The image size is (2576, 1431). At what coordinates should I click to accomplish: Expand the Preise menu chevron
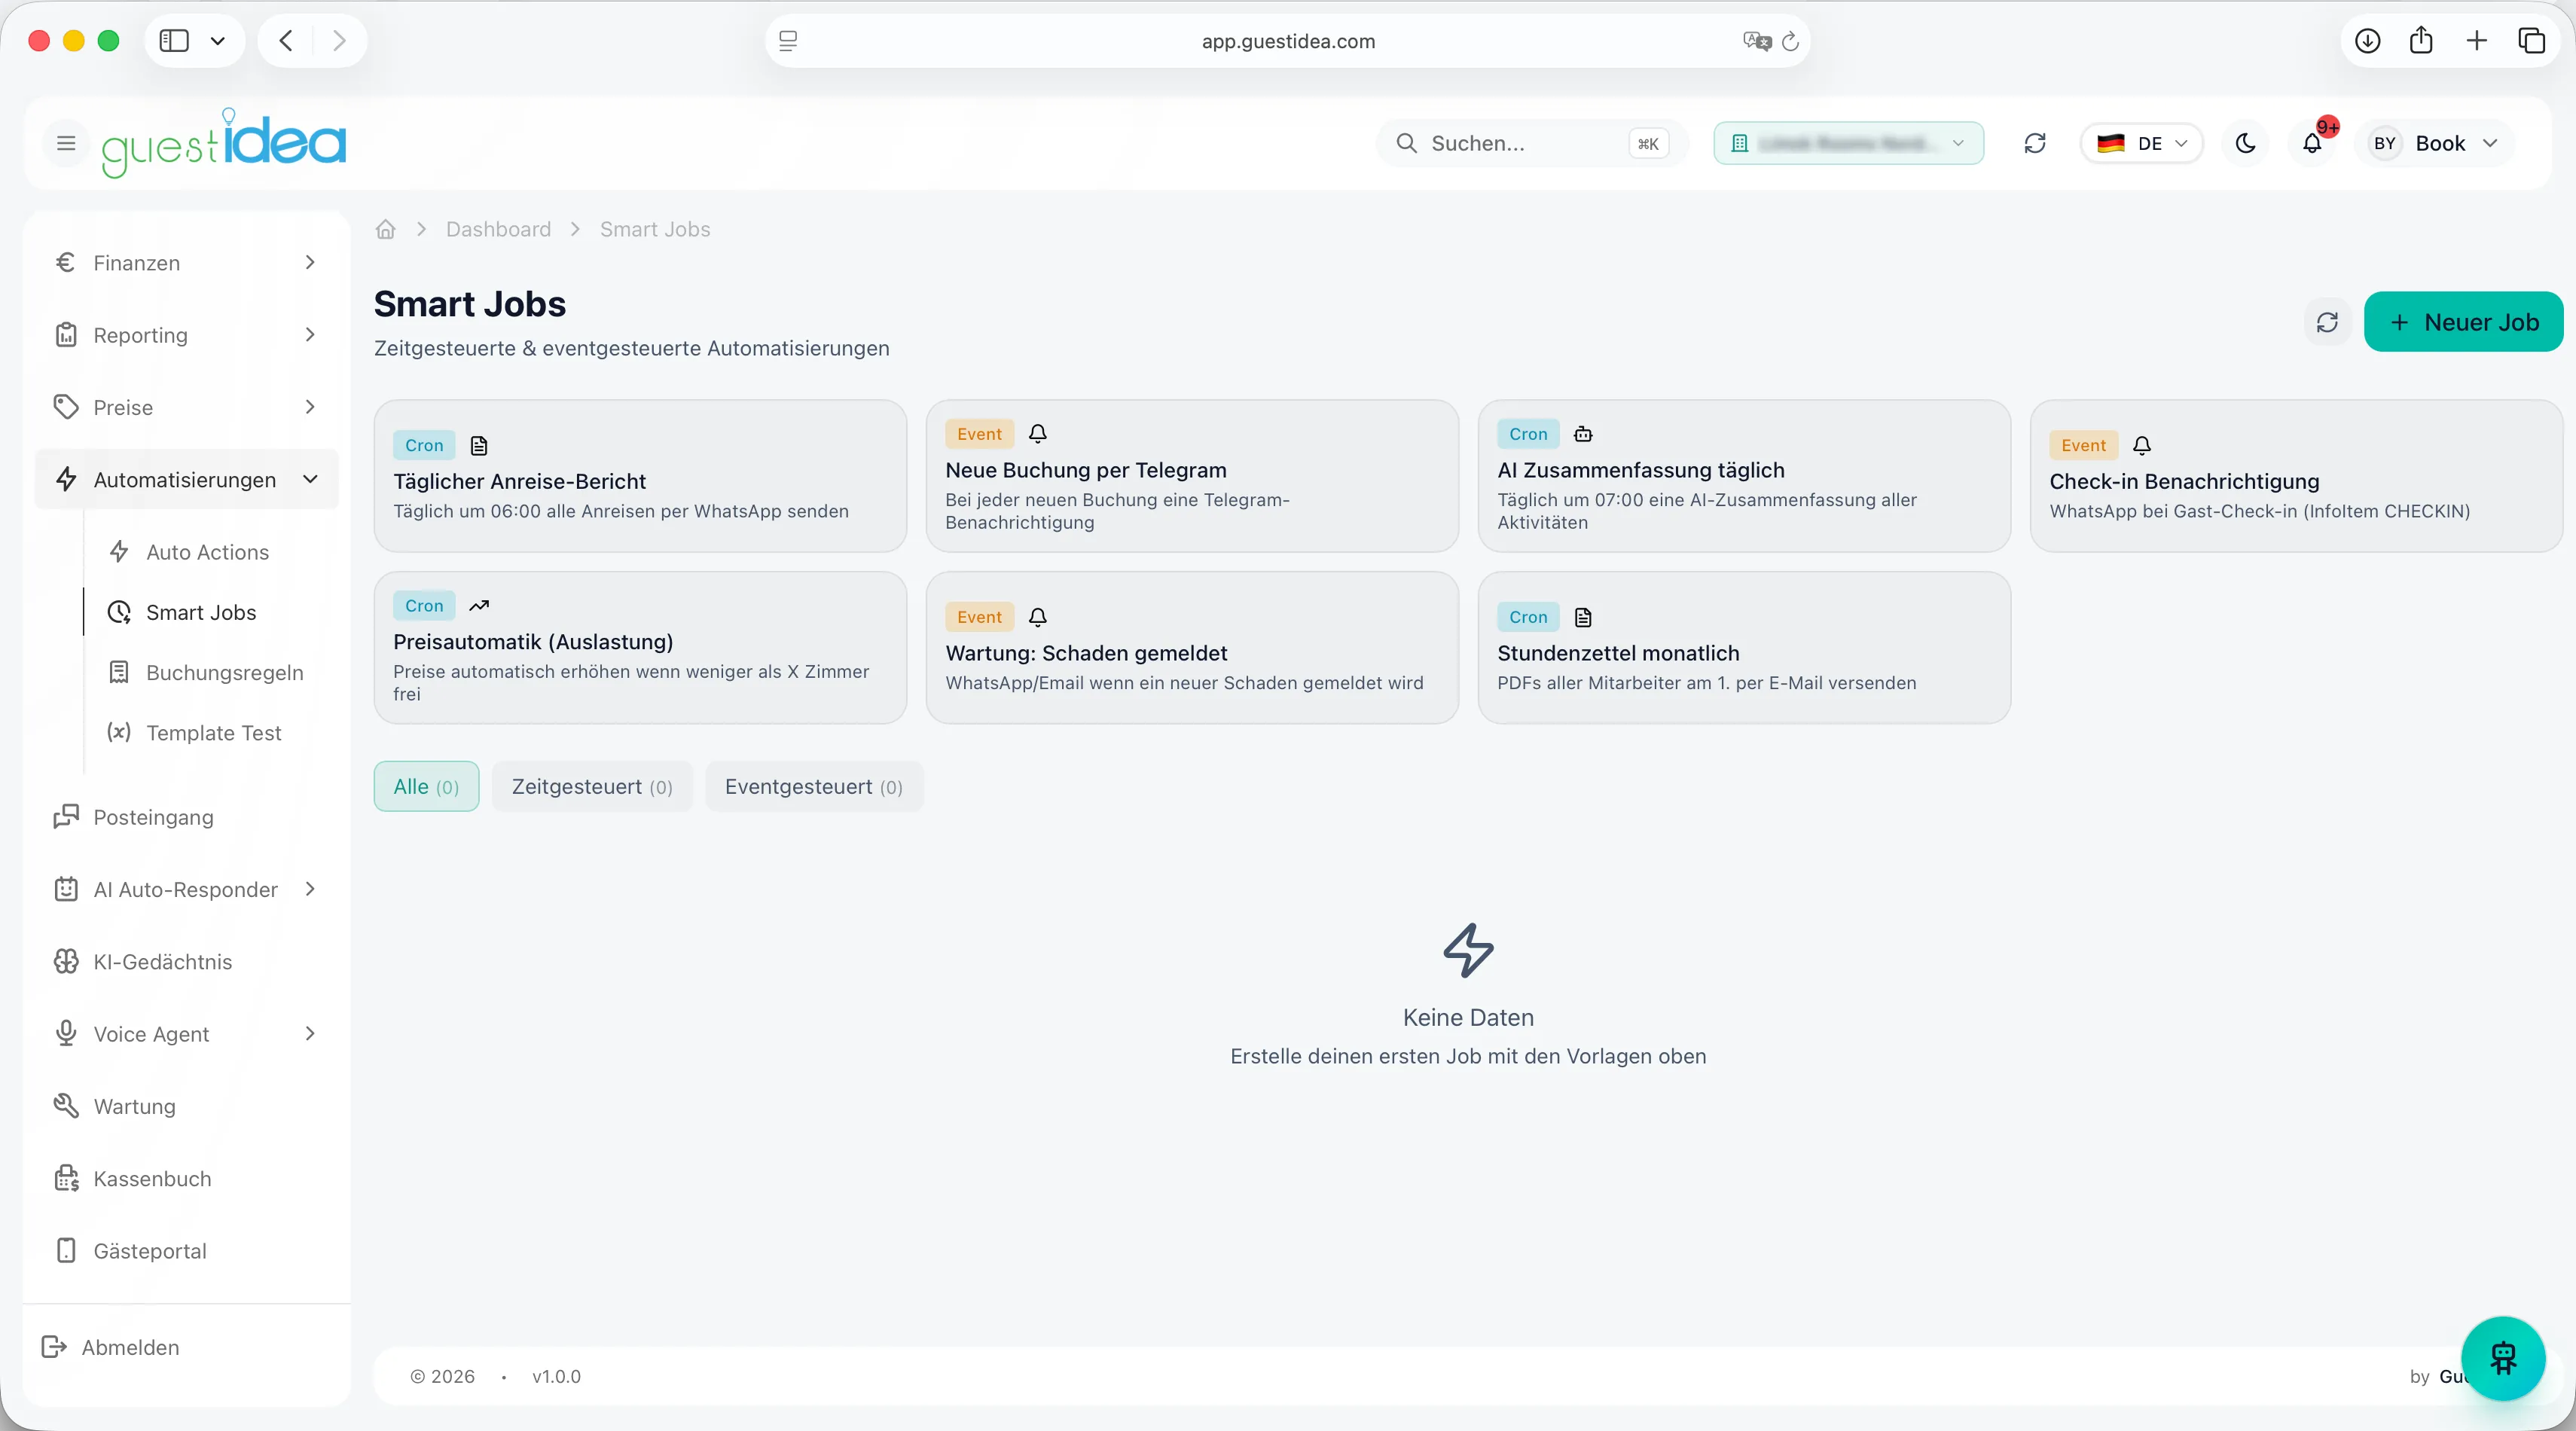[310, 407]
